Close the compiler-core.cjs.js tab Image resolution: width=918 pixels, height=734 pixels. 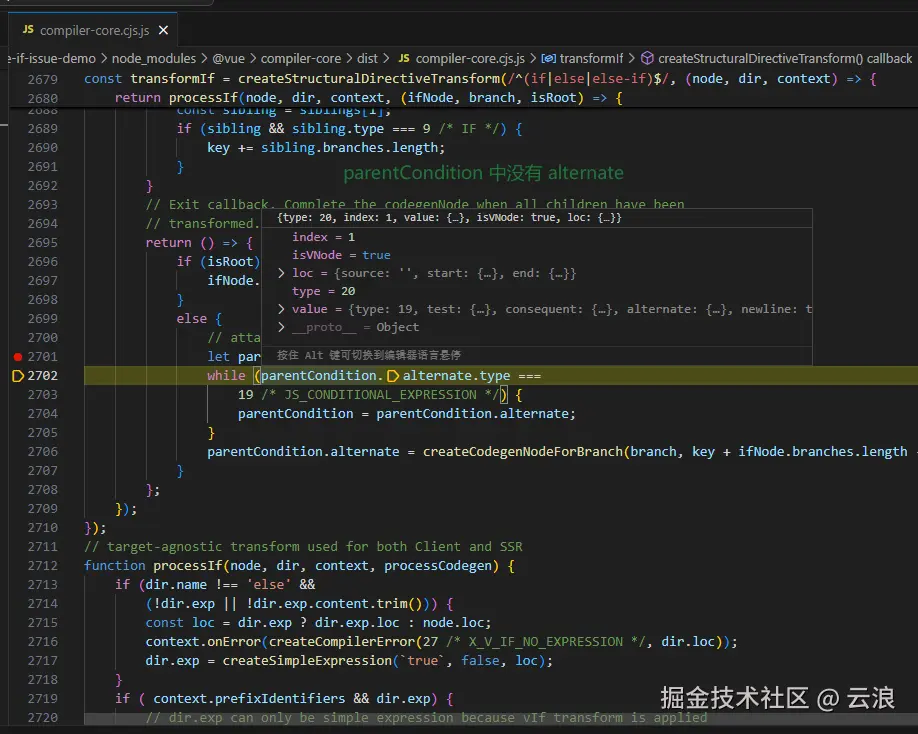[163, 30]
